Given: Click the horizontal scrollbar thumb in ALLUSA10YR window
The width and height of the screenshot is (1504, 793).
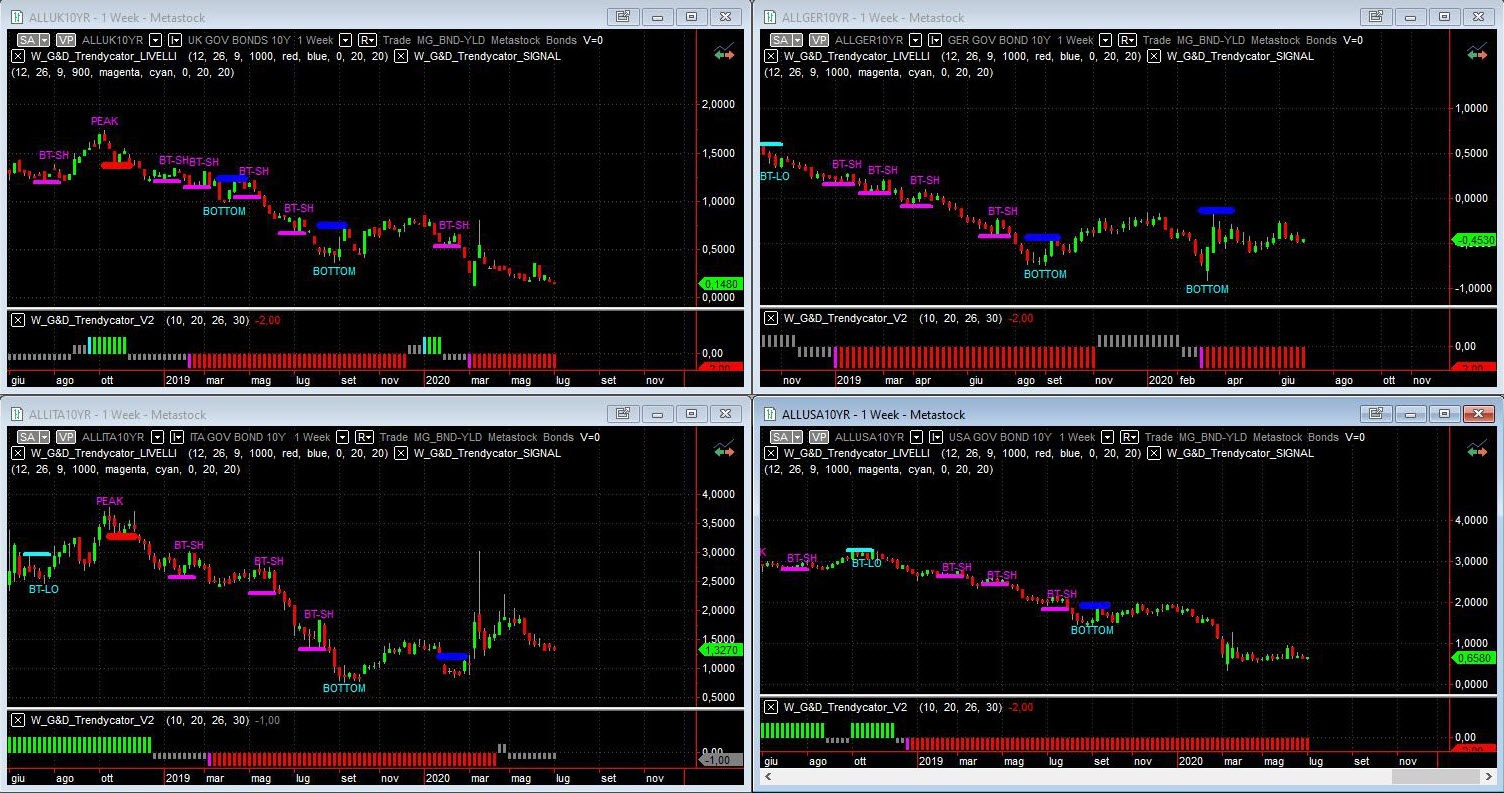Looking at the screenshot, I should coord(1420,777).
